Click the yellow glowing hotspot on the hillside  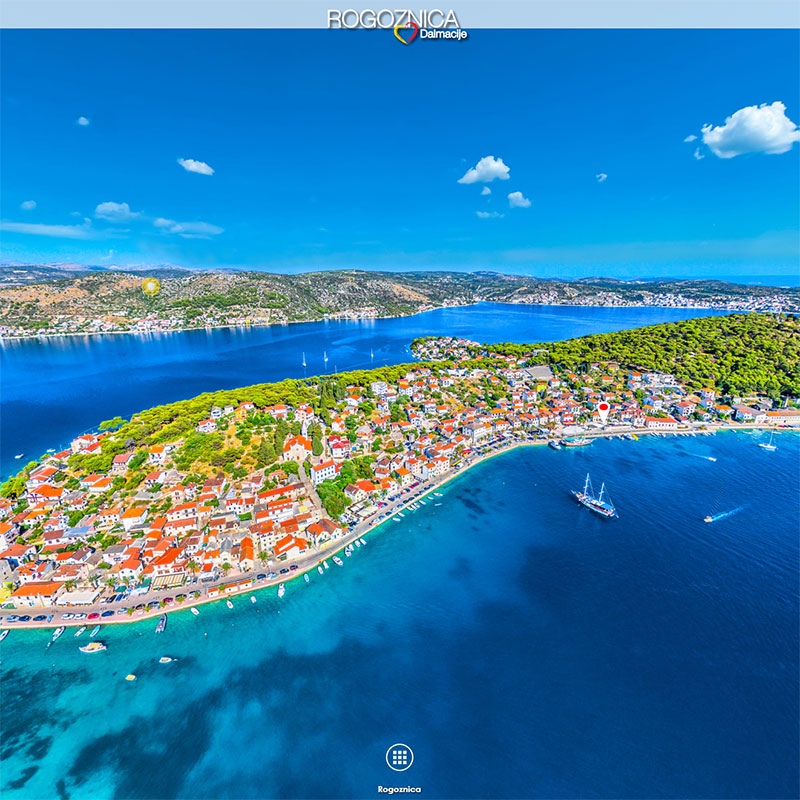click(x=150, y=287)
